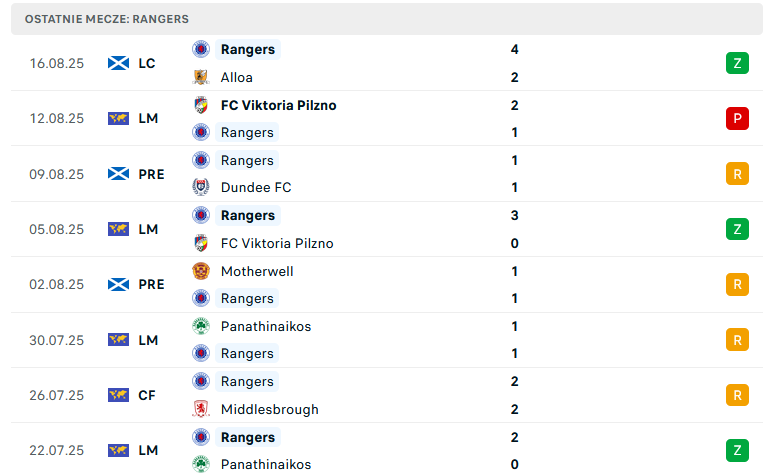Open the 22.07.25 LM match row
This screenshot has height=473, width=771.
click(x=387, y=450)
